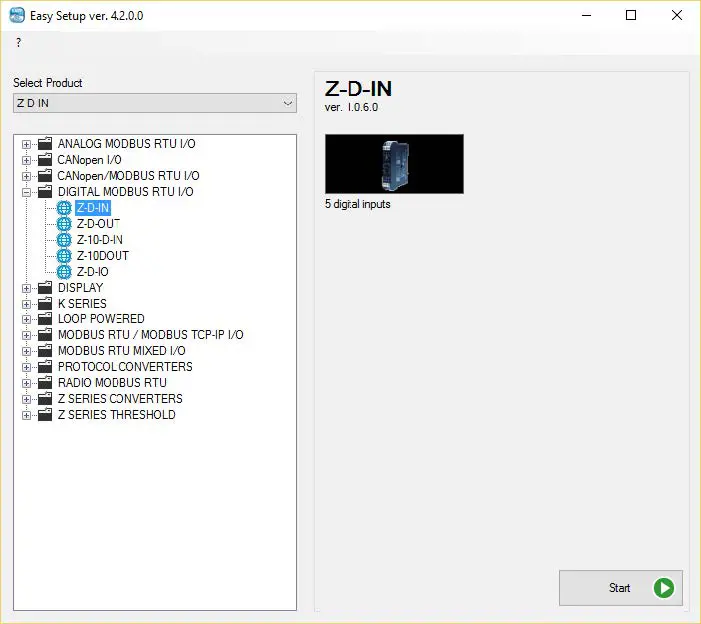Image resolution: width=701 pixels, height=624 pixels.
Task: Minimize the Easy Setup window
Action: click(x=587, y=15)
